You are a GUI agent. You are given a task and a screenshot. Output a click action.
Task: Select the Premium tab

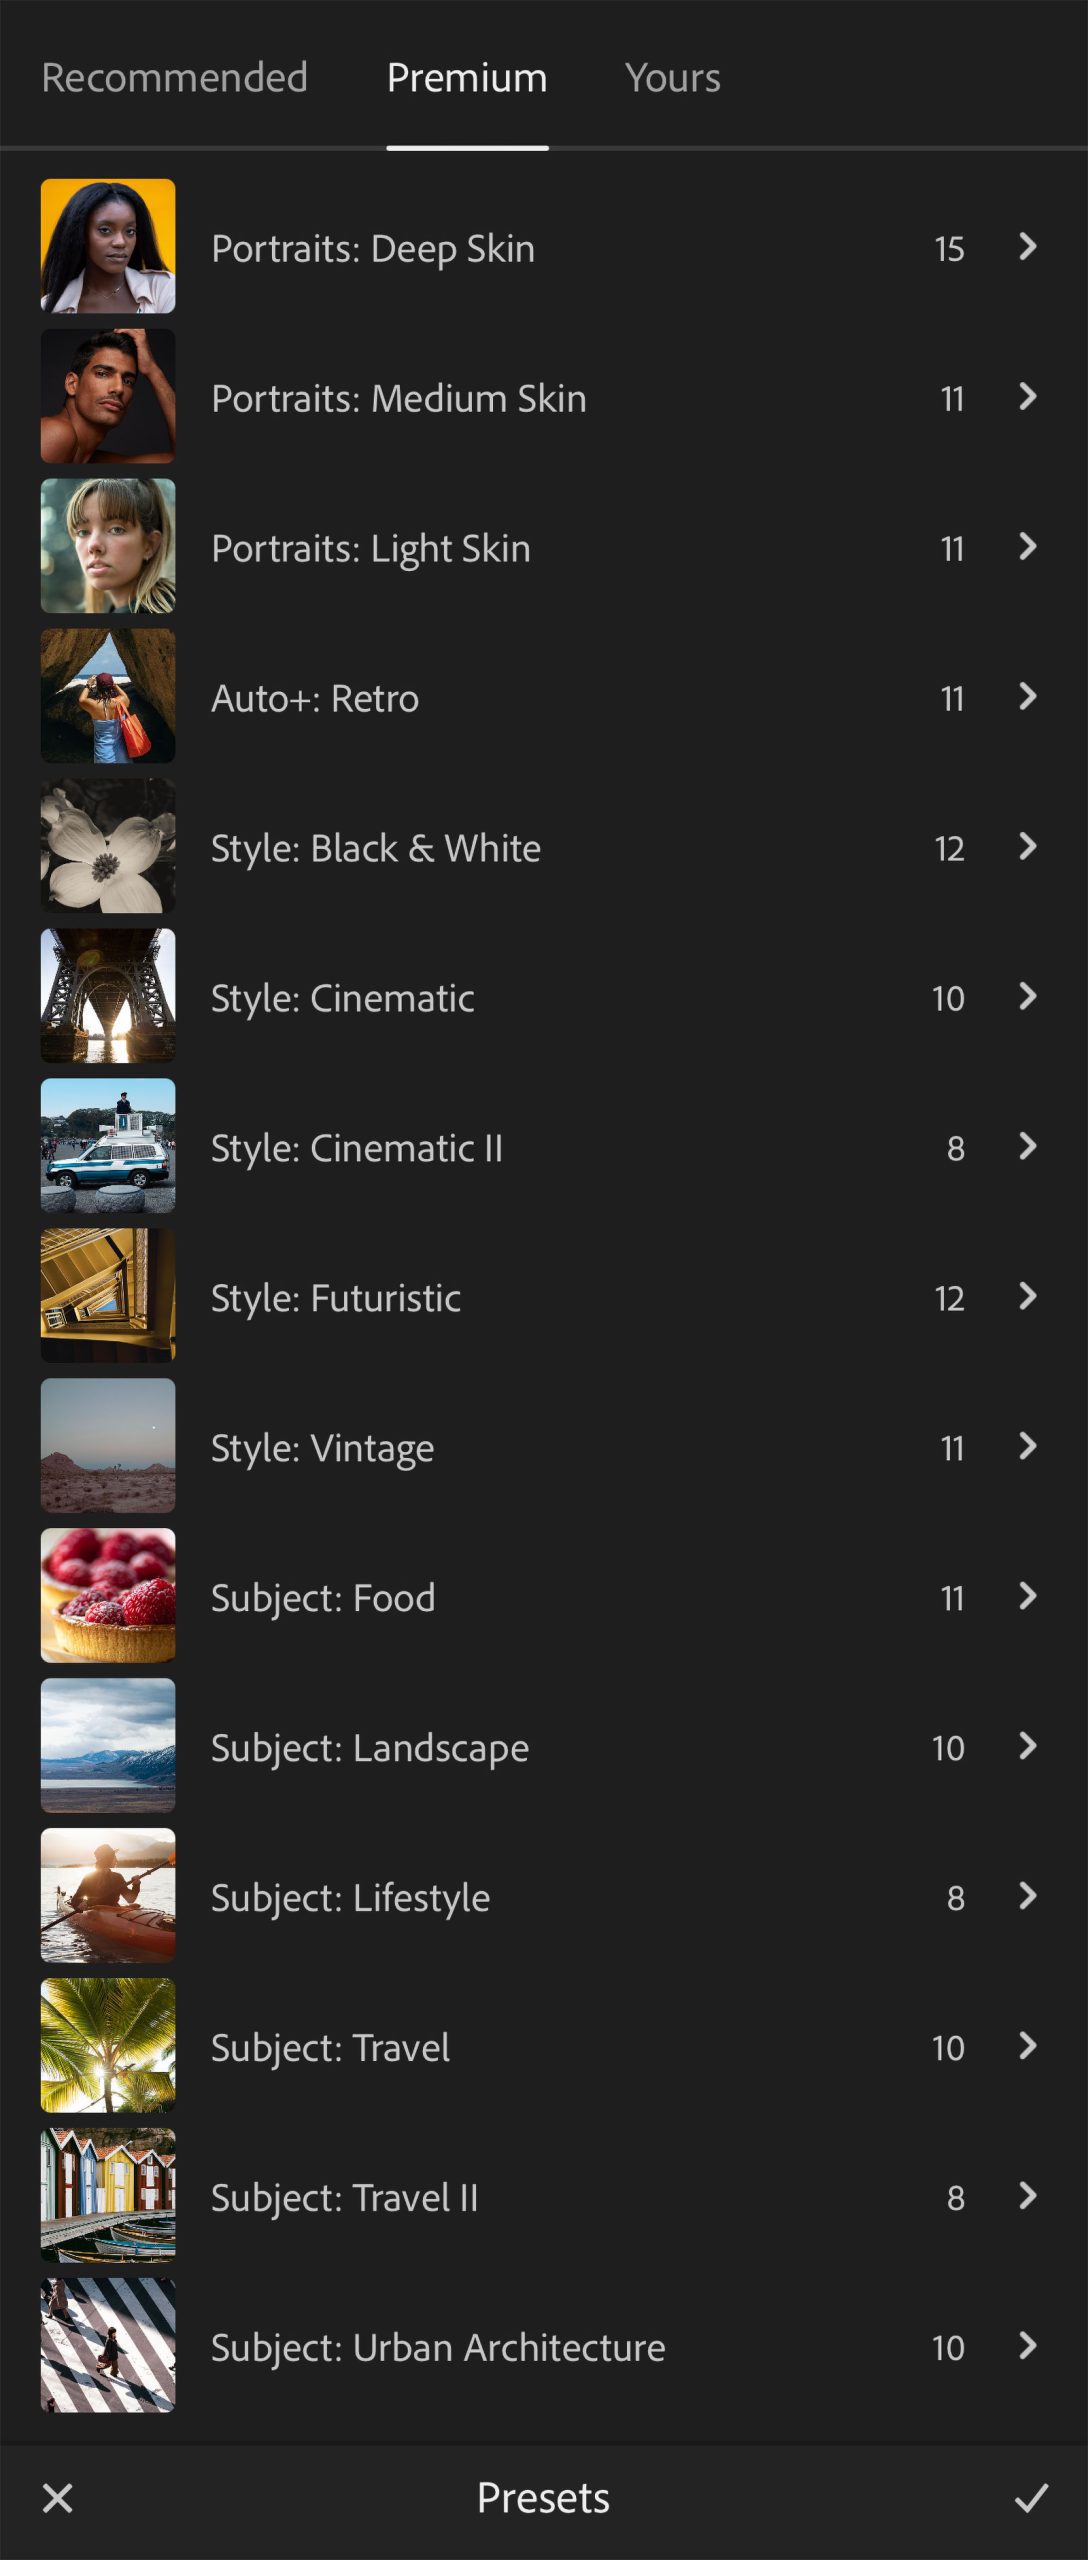(467, 78)
